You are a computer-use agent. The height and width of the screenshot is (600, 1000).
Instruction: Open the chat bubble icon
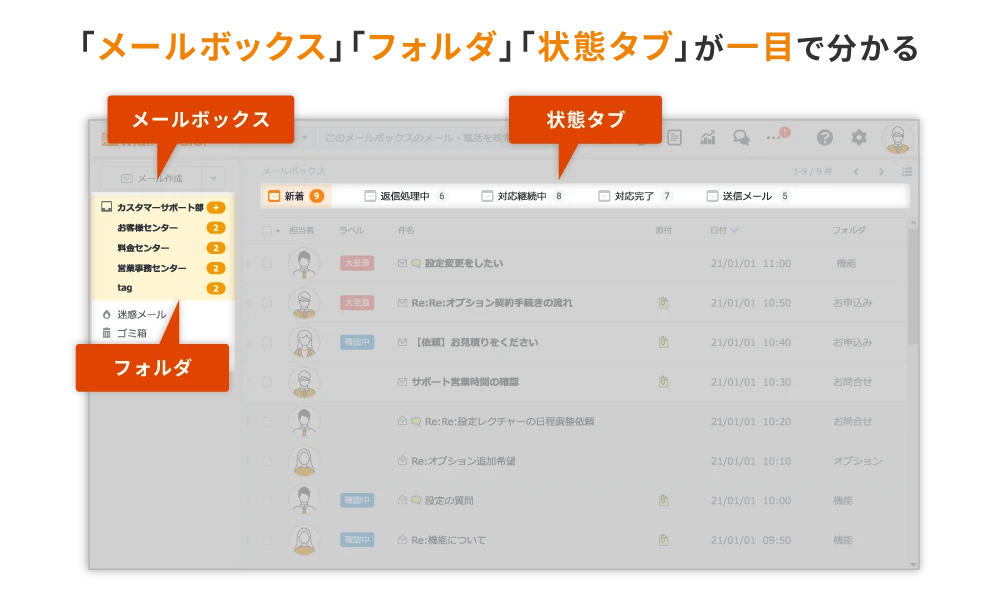click(741, 137)
